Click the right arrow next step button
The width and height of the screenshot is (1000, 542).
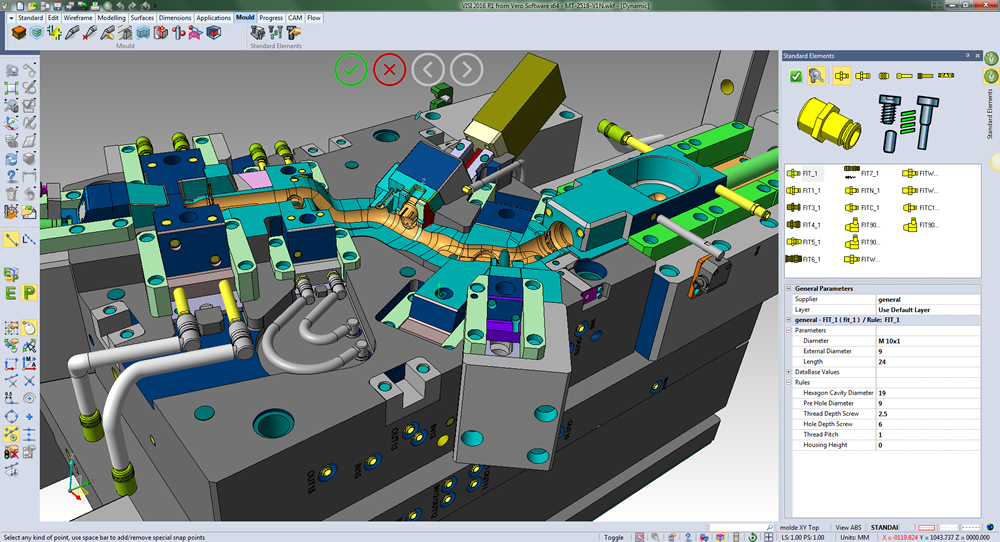click(x=466, y=69)
